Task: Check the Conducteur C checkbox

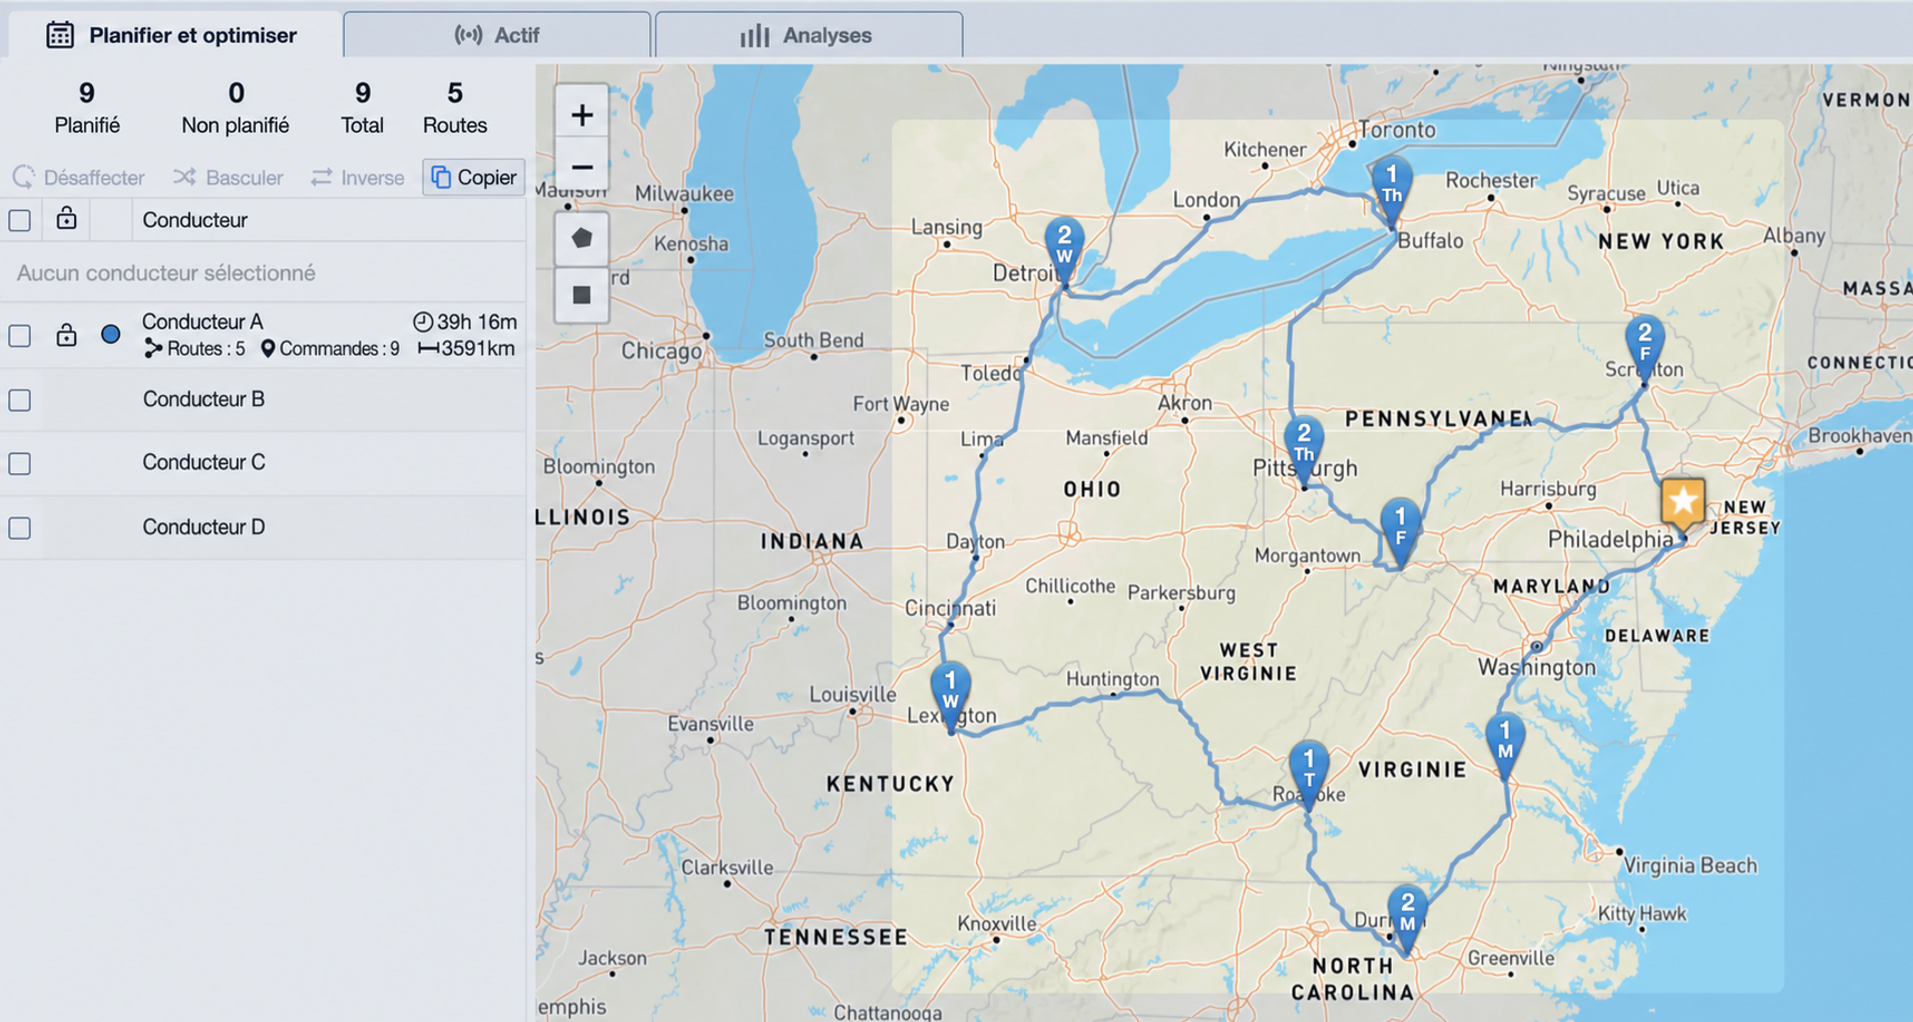Action: click(x=20, y=463)
